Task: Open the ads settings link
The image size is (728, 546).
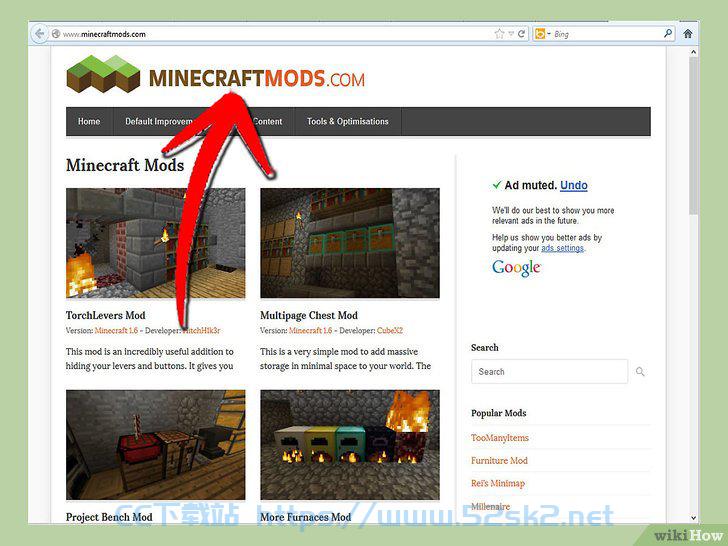Action: tap(562, 248)
